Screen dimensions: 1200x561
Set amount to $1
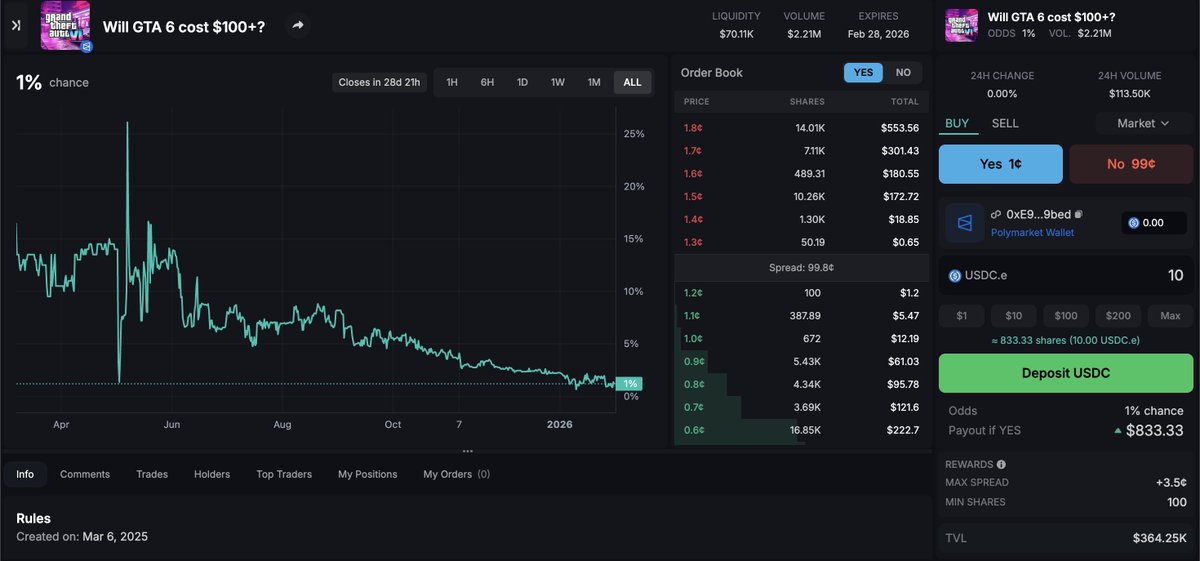pos(962,316)
